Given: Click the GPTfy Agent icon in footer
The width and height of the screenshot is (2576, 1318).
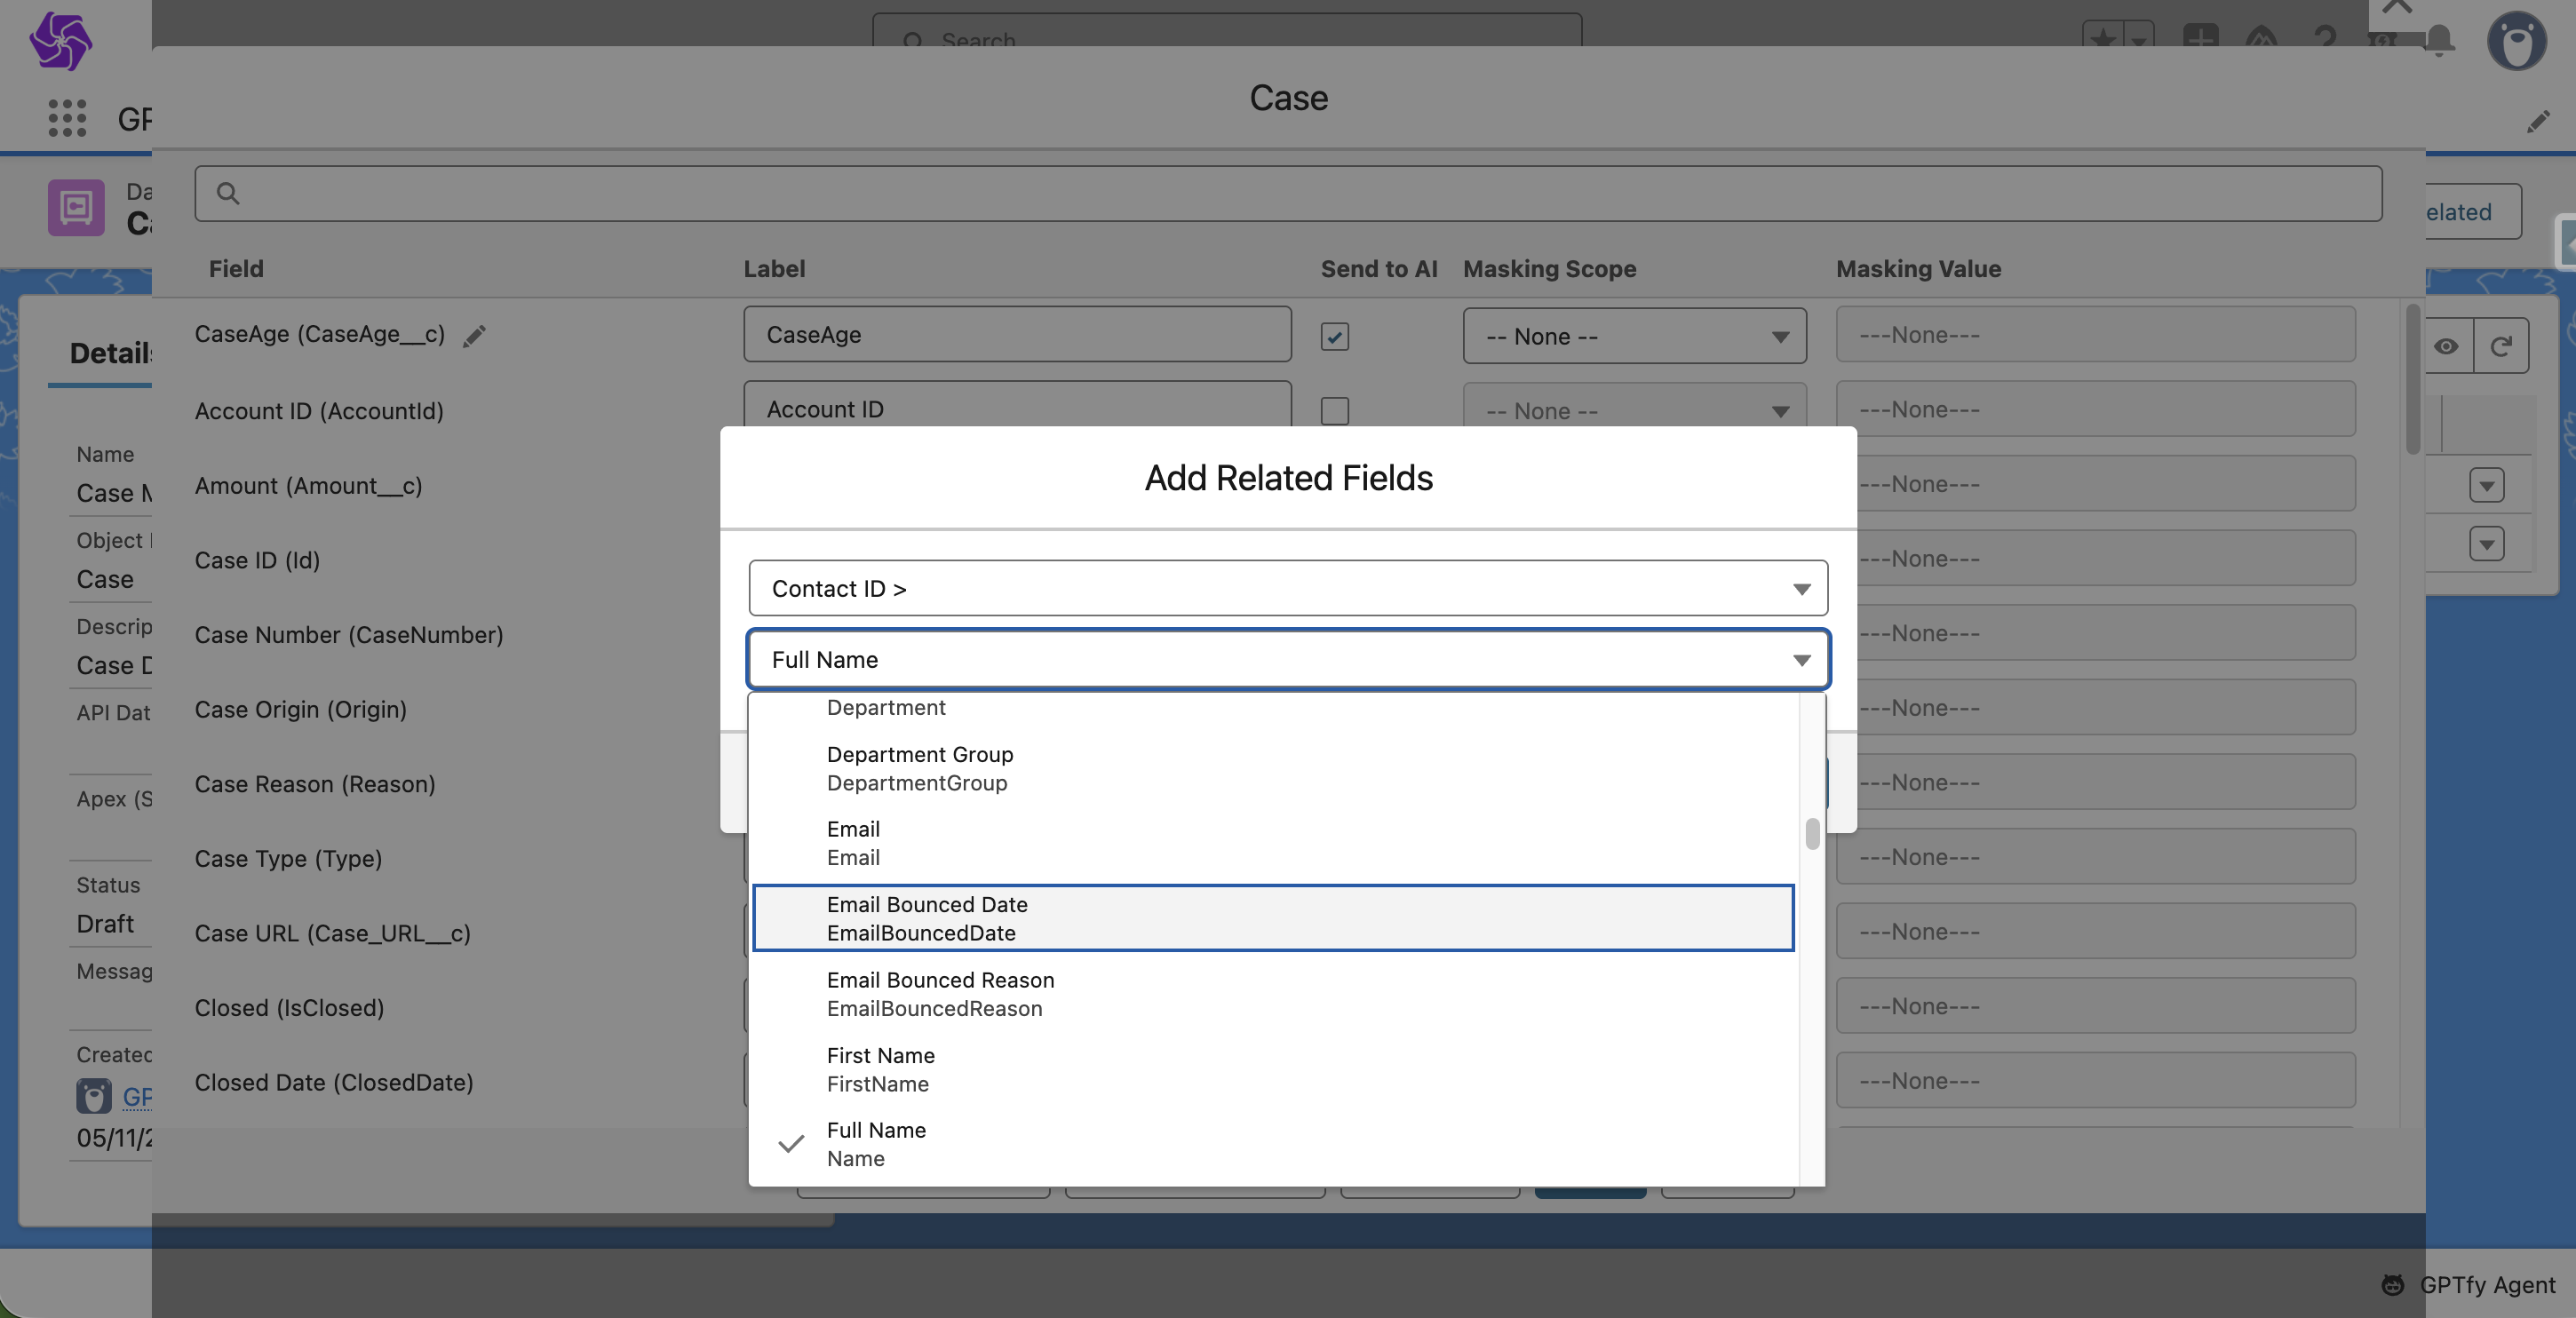Looking at the screenshot, I should tap(2392, 1285).
